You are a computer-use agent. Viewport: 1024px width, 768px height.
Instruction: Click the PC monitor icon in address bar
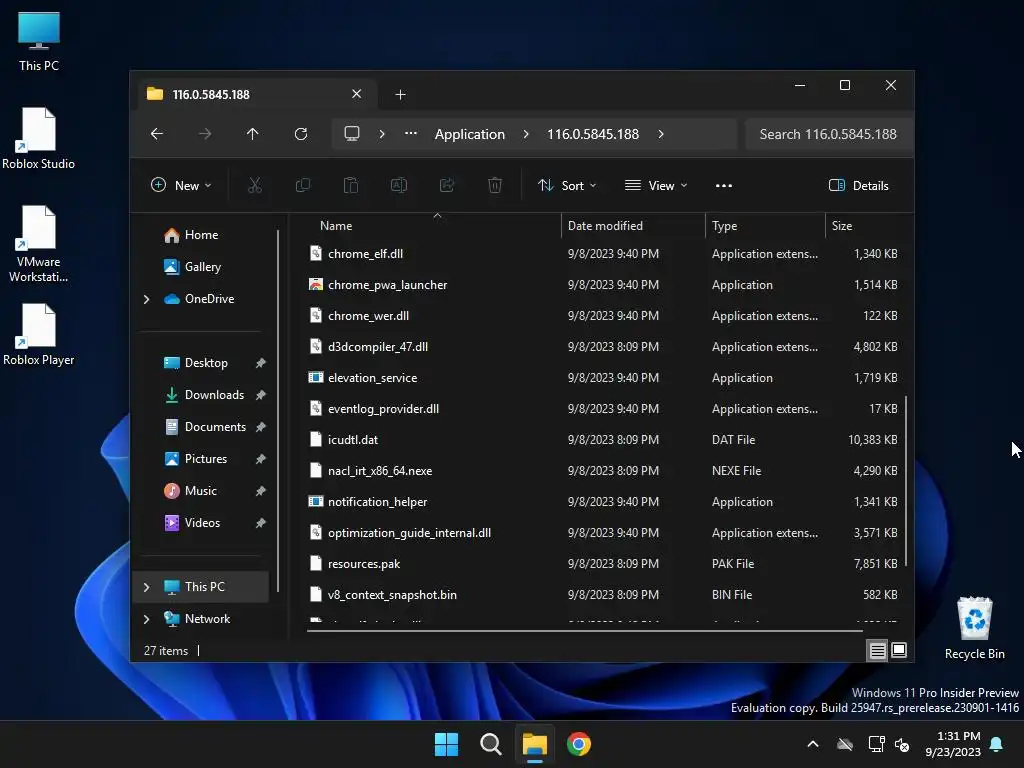click(x=352, y=134)
